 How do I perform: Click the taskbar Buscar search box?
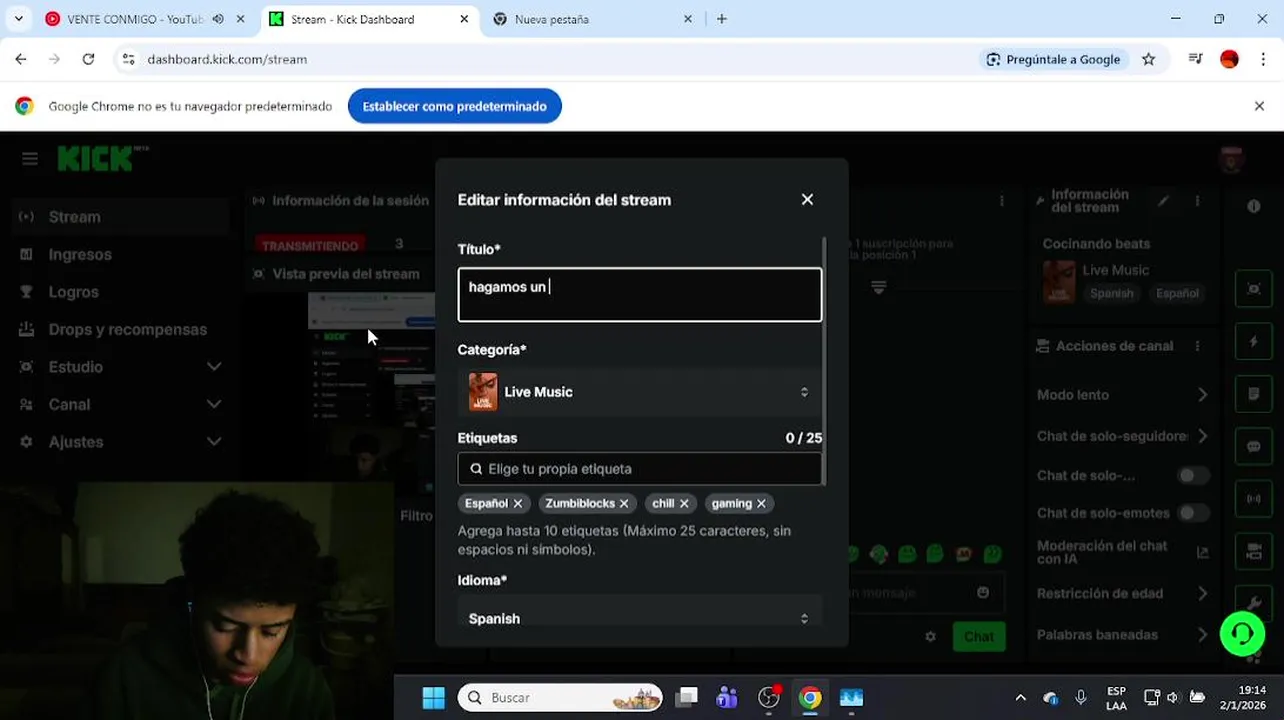[560, 698]
